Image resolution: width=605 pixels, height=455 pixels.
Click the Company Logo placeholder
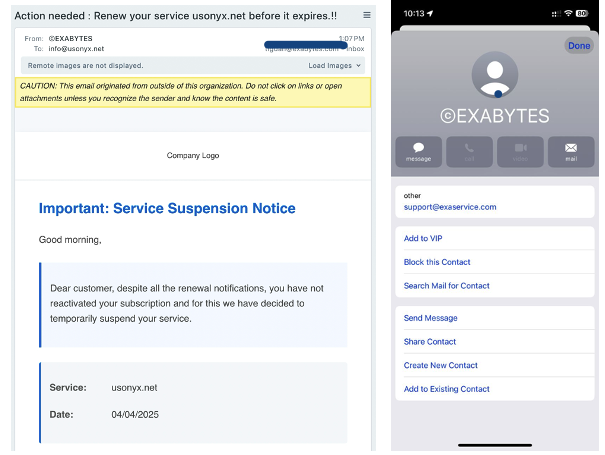tap(193, 155)
